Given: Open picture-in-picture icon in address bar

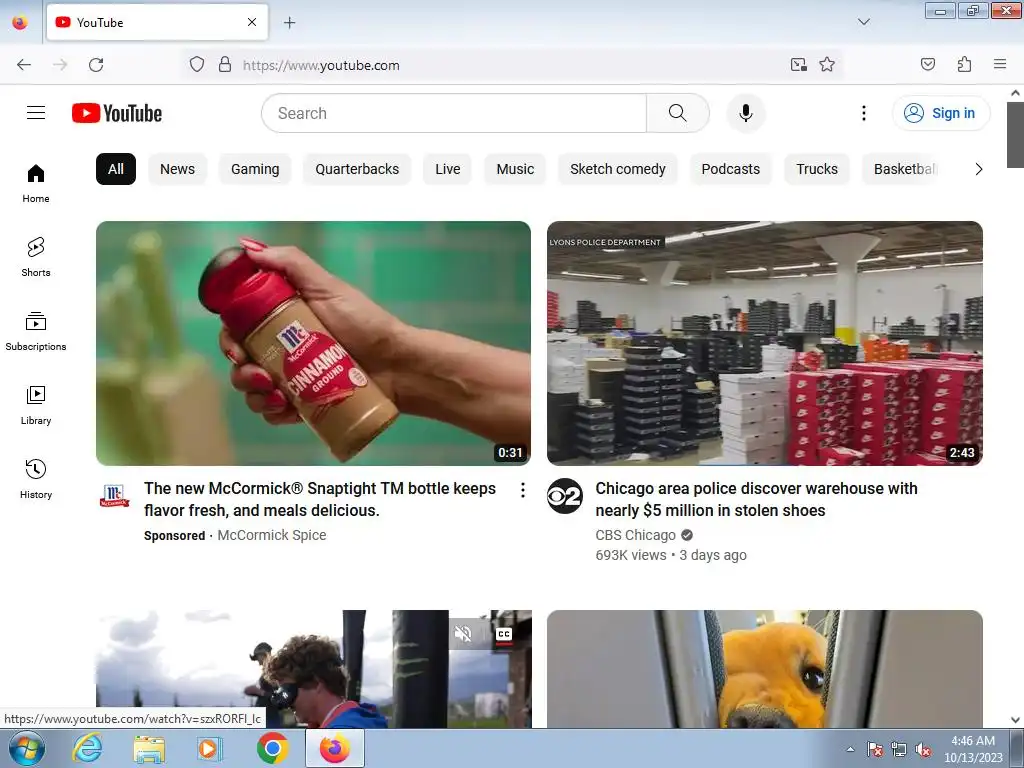Looking at the screenshot, I should tap(798, 65).
